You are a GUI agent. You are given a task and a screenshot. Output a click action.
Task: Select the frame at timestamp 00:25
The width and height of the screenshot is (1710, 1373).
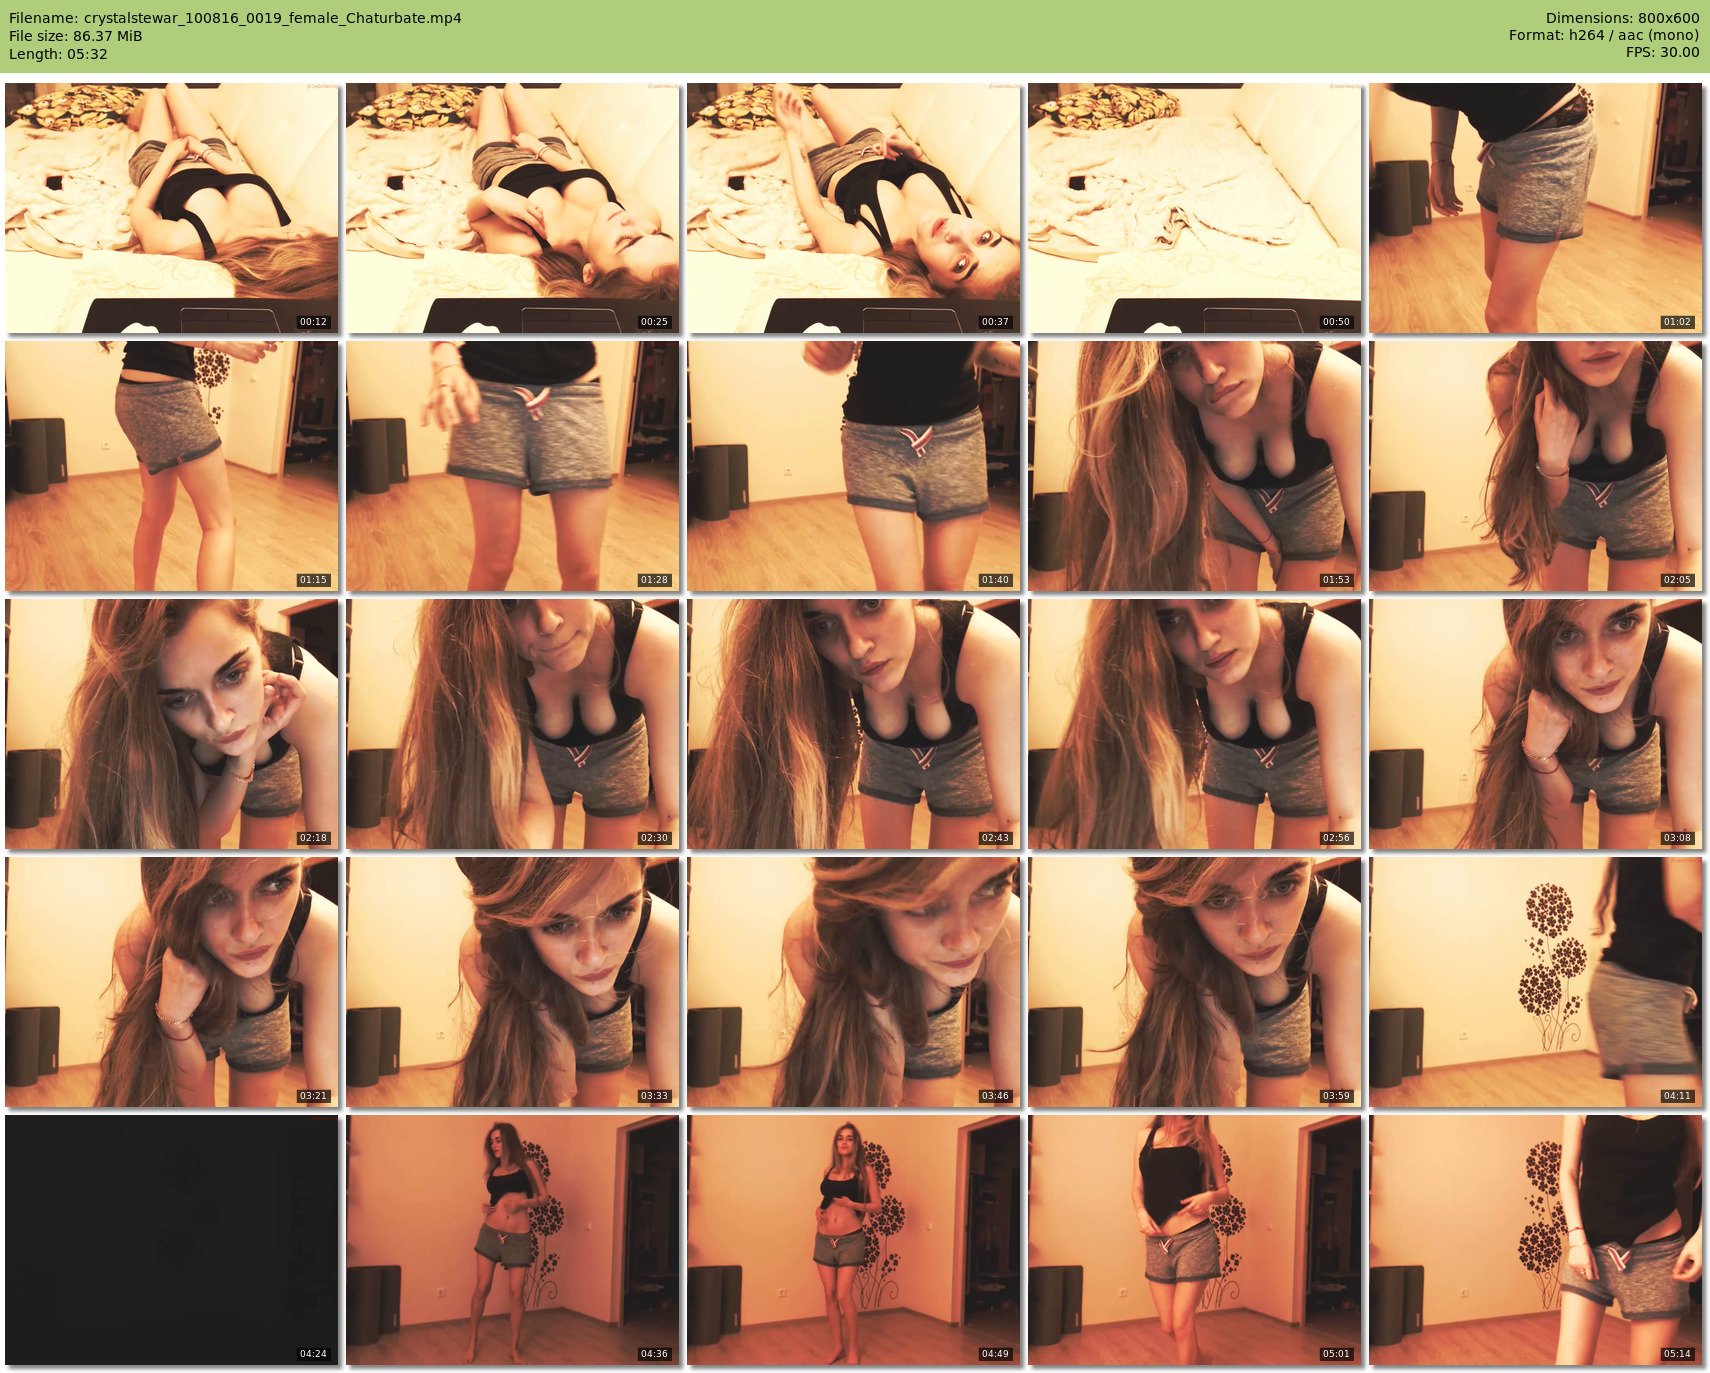pos(513,208)
